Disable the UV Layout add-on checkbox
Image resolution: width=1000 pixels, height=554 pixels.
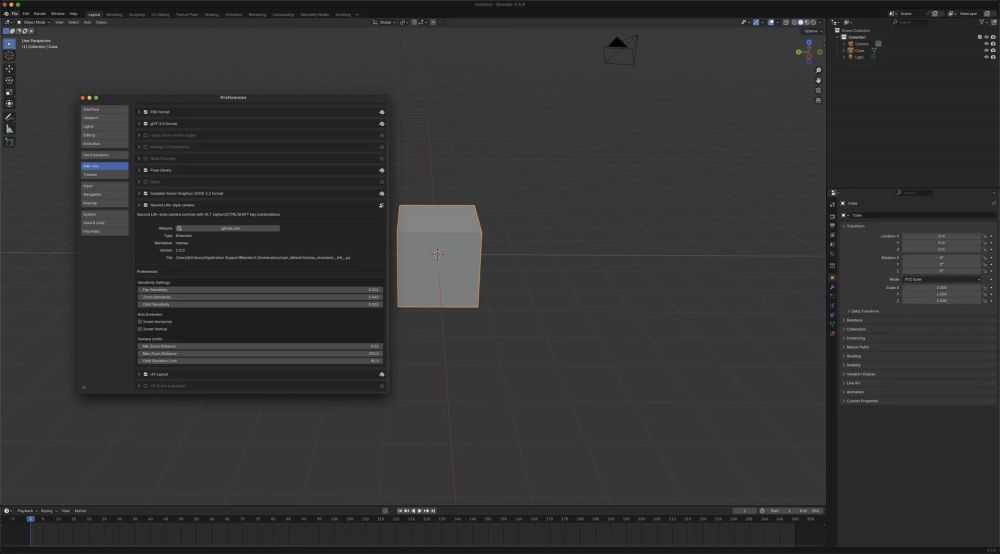[145, 374]
